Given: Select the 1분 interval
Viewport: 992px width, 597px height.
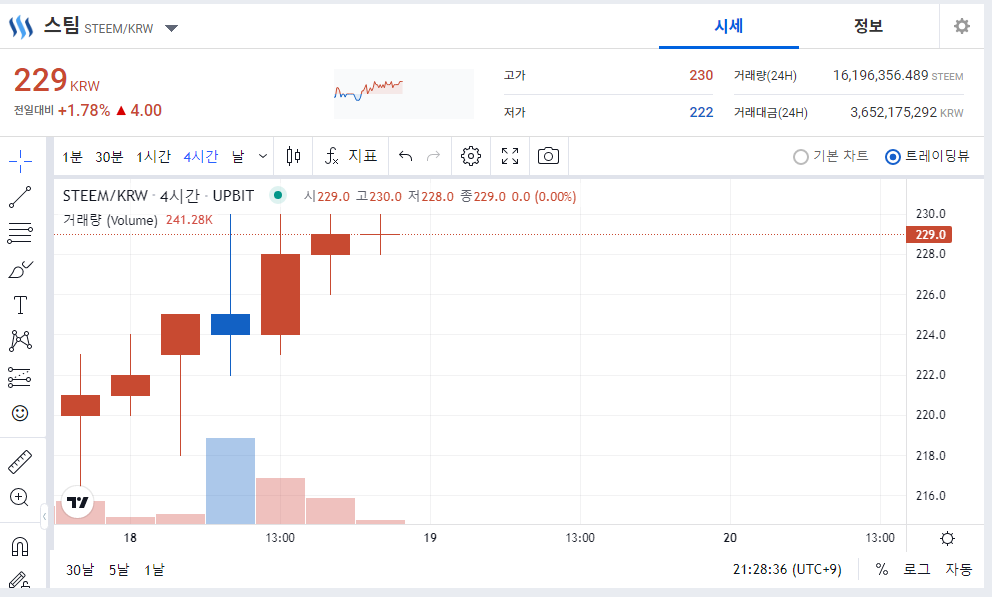Looking at the screenshot, I should point(72,156).
